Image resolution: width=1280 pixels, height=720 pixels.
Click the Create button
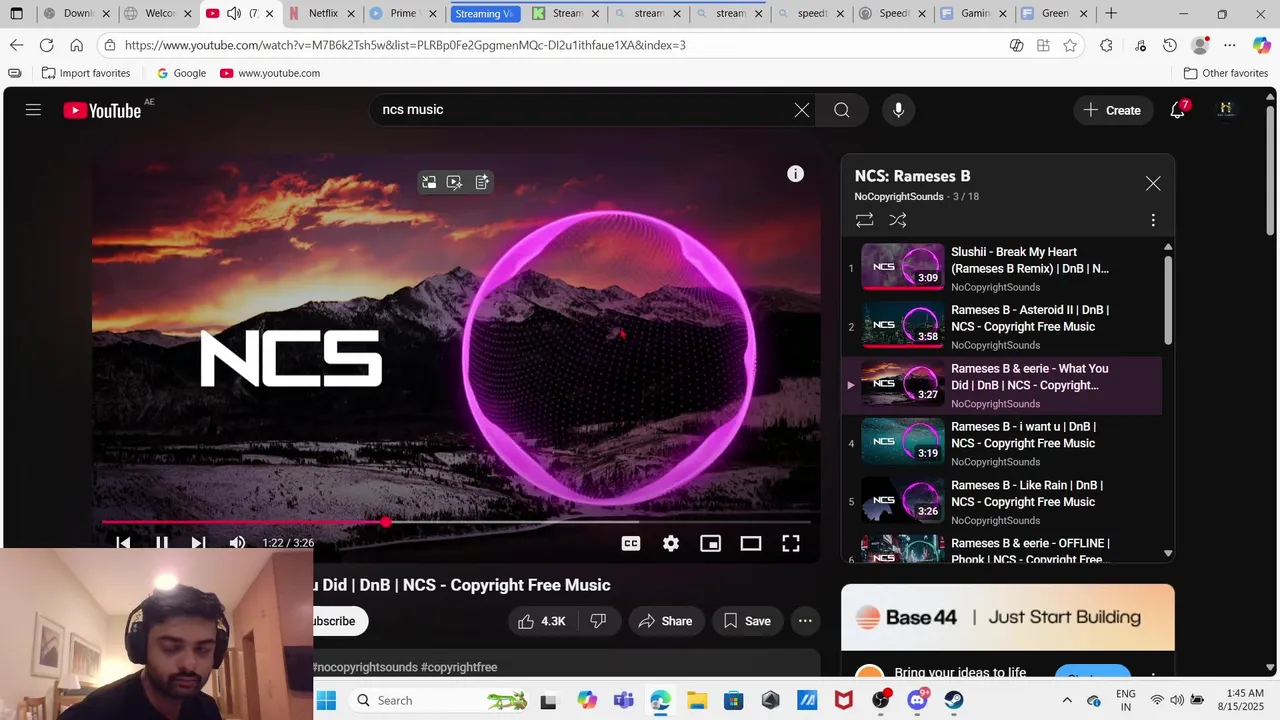click(1112, 110)
